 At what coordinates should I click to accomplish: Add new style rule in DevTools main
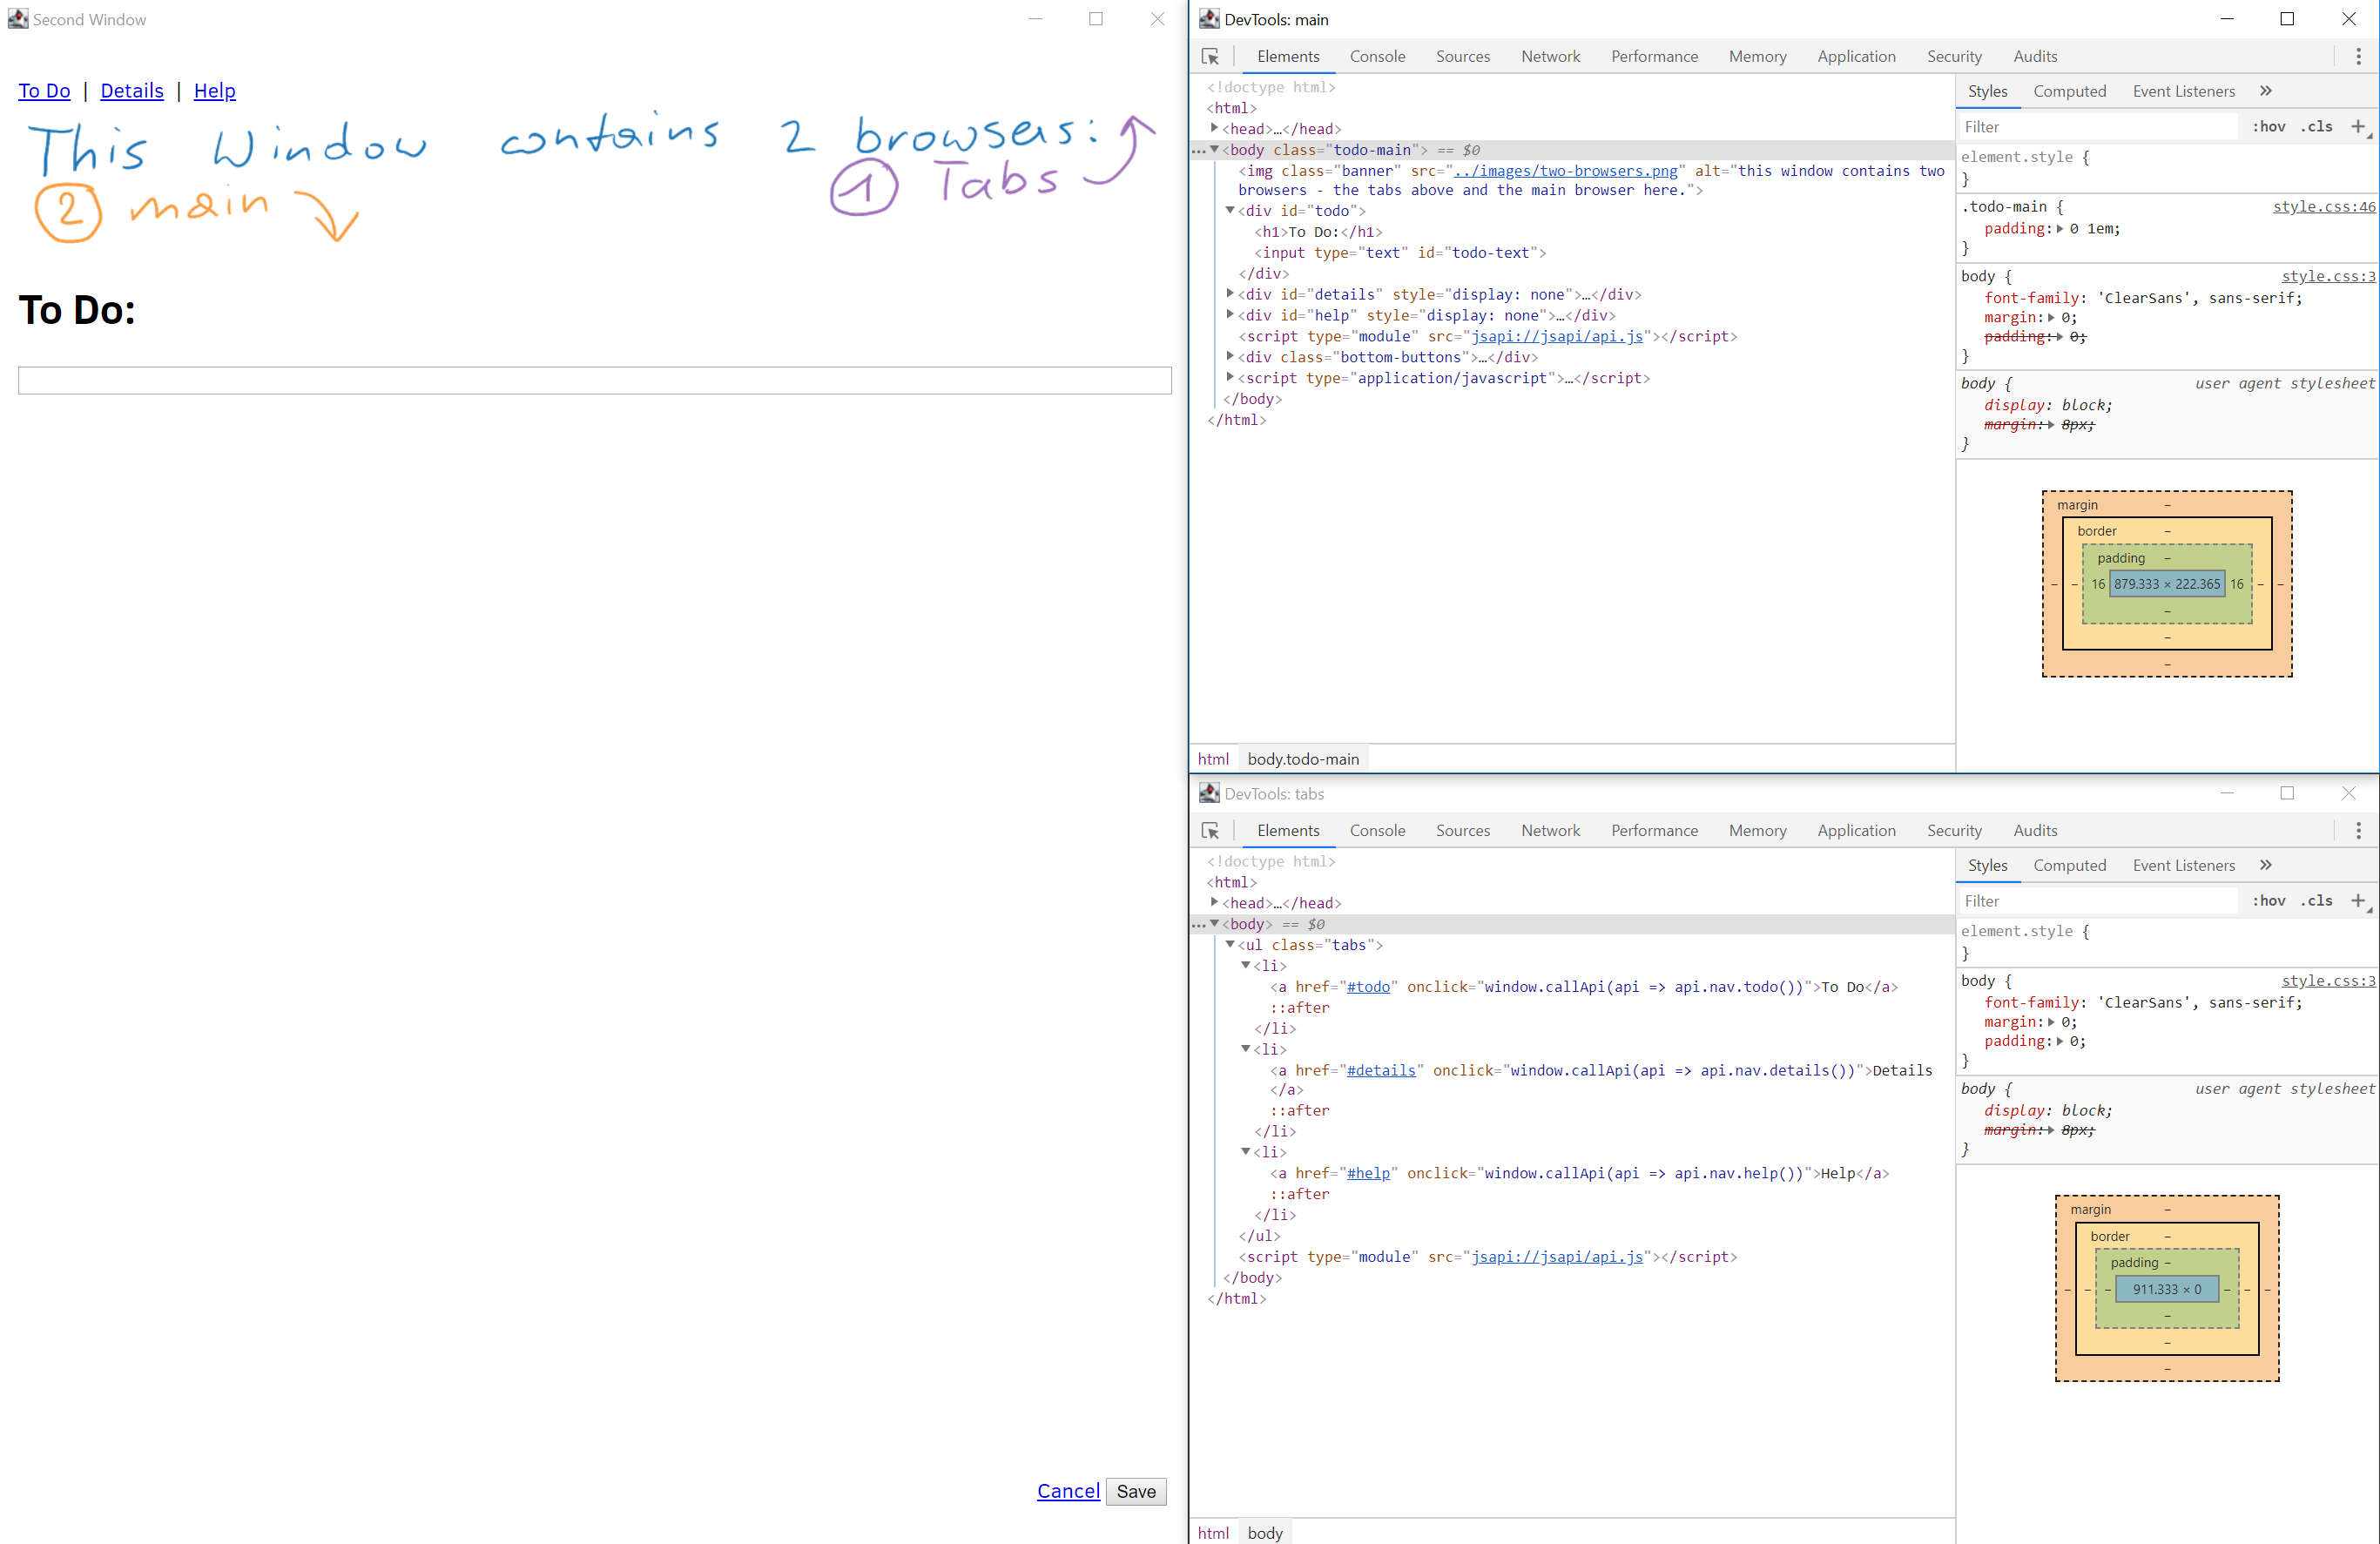(2357, 126)
